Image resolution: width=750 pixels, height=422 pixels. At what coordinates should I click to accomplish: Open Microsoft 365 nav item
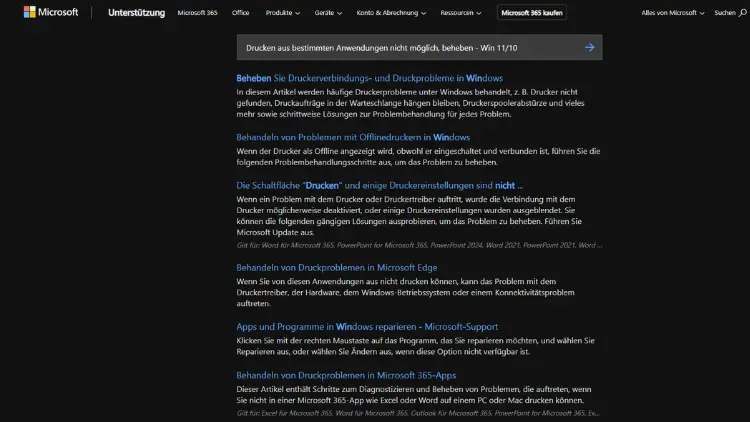click(x=197, y=13)
